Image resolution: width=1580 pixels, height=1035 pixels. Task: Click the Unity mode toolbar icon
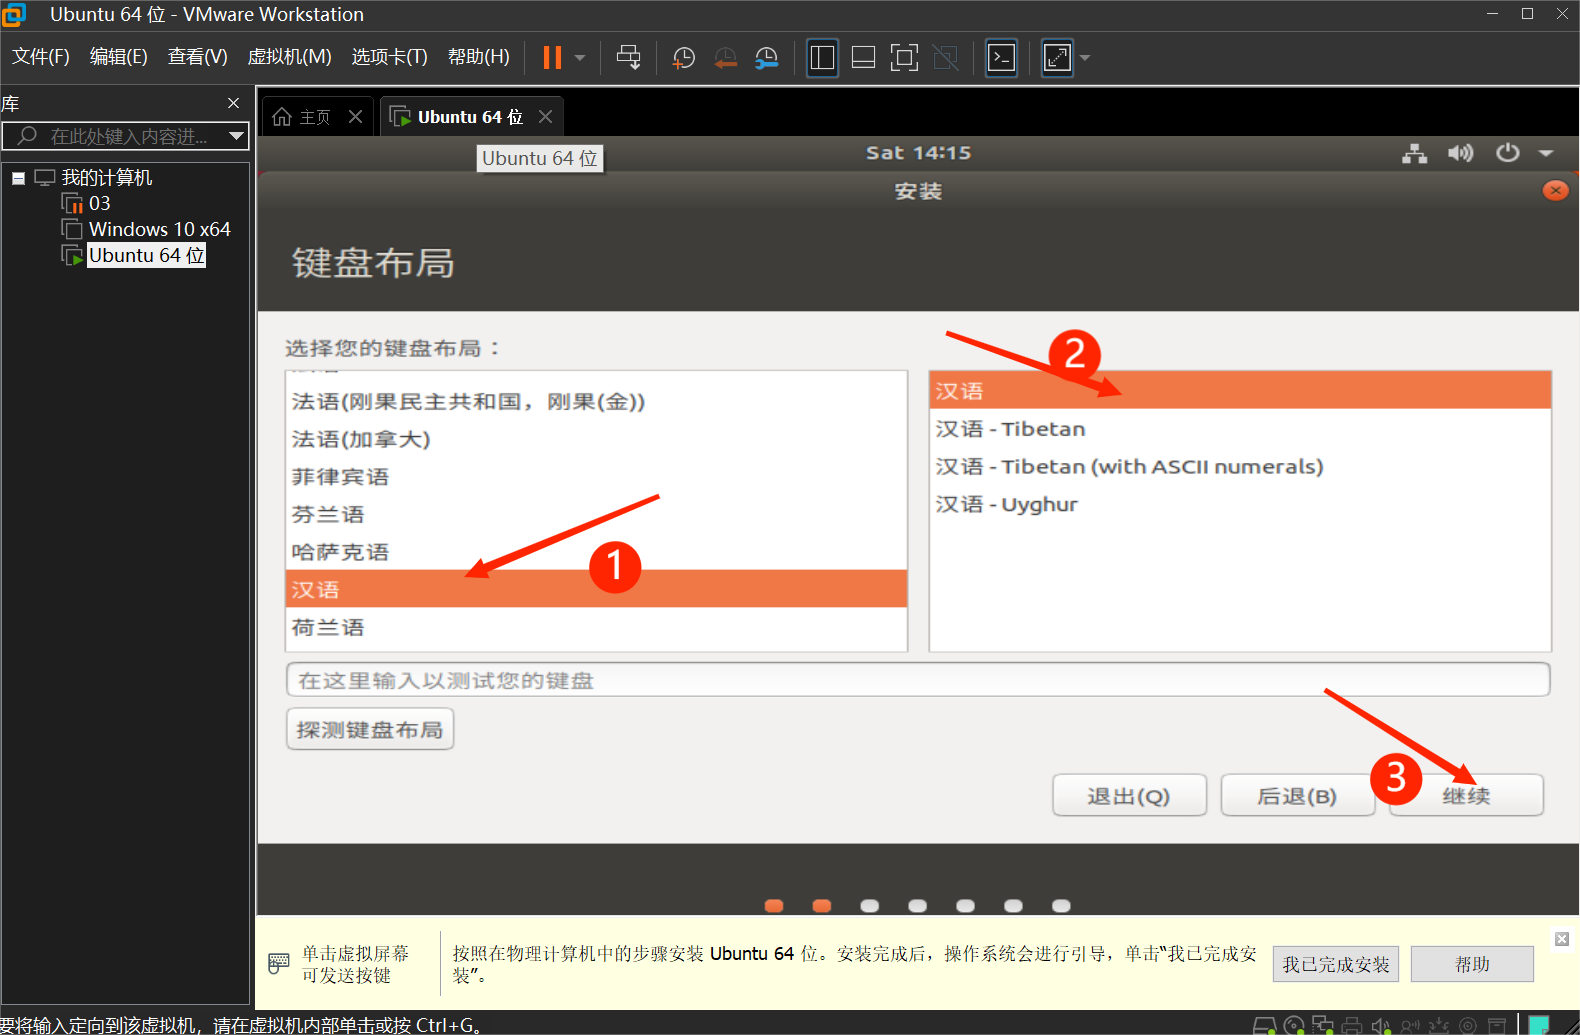coord(945,58)
